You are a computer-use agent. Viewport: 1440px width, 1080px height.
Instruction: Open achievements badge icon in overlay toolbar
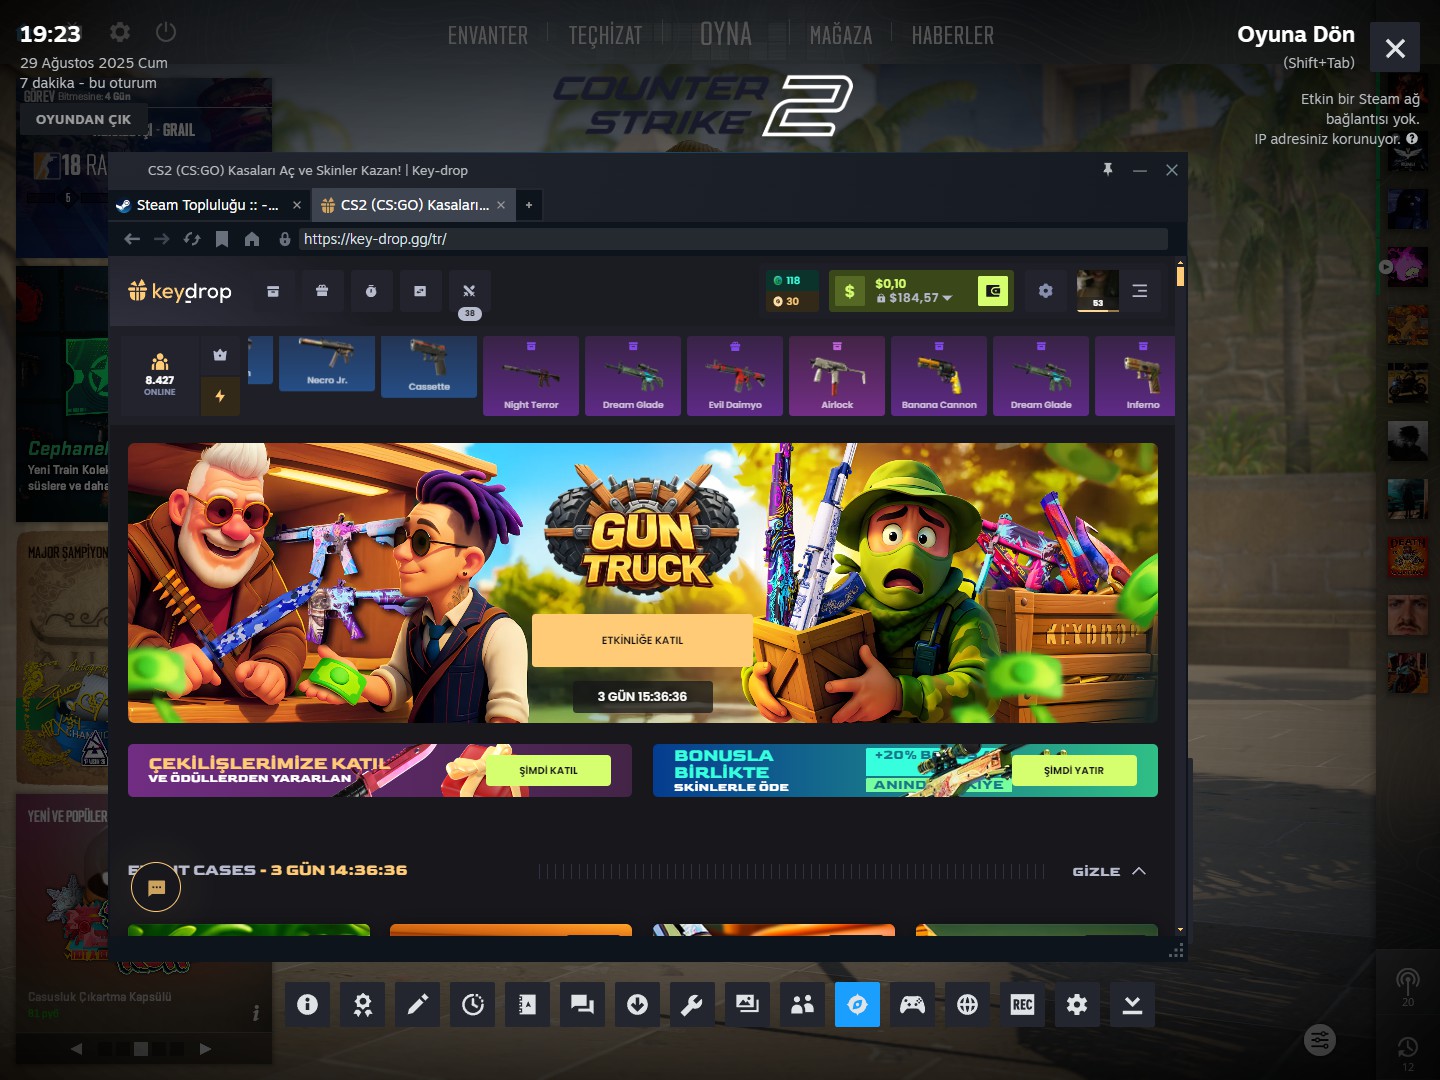click(362, 1004)
